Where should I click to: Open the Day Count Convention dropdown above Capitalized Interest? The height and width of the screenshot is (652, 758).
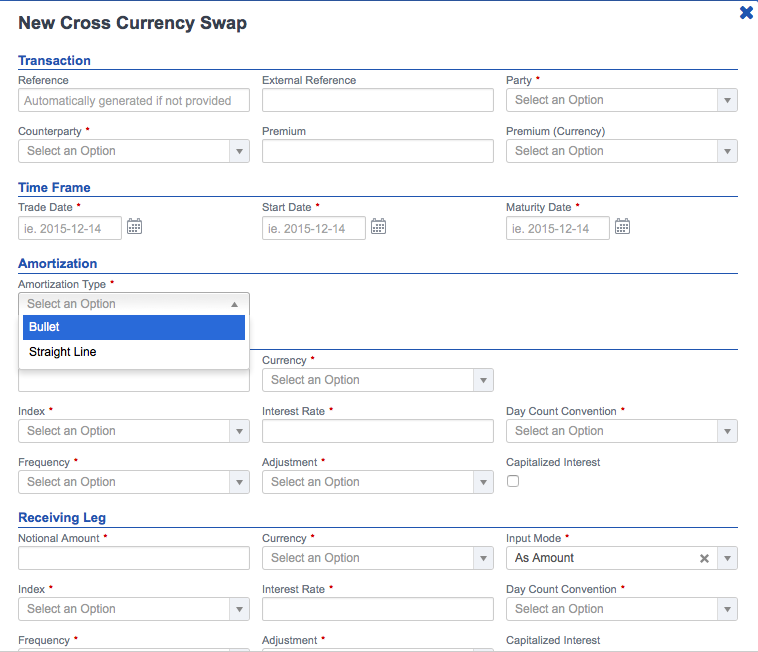pos(622,431)
